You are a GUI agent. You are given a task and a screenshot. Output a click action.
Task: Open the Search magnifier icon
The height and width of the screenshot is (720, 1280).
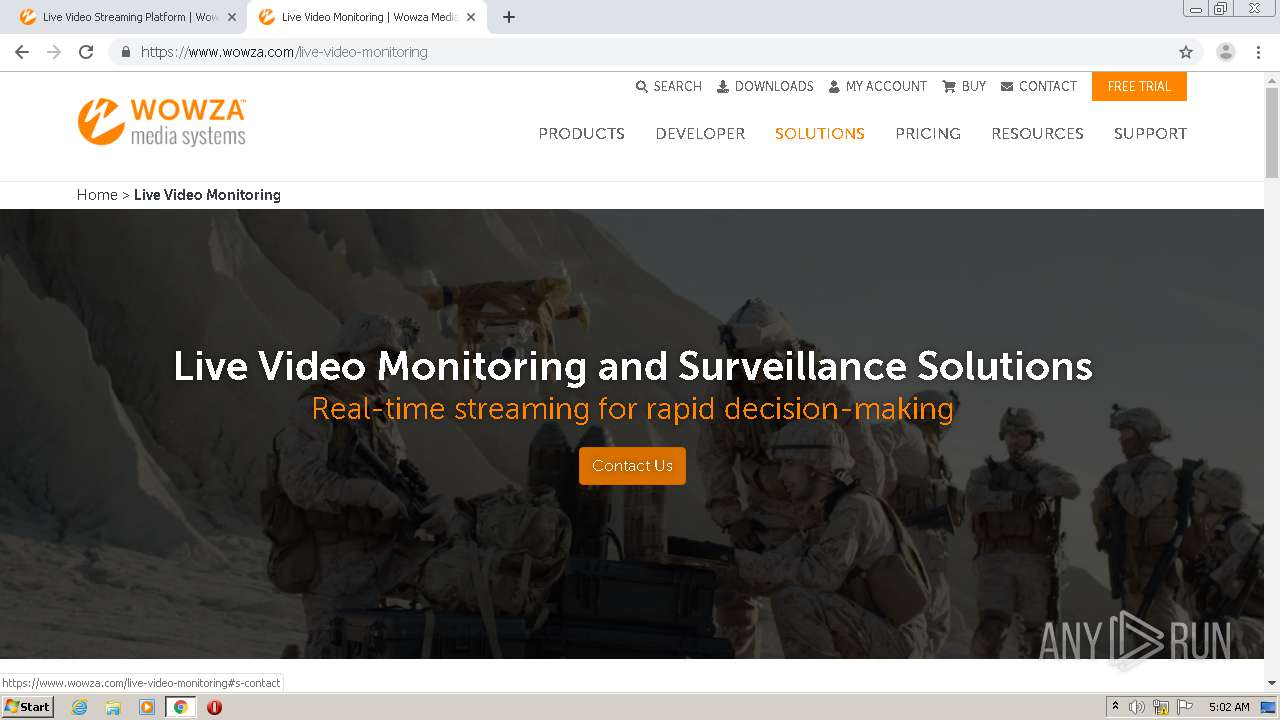(x=642, y=87)
